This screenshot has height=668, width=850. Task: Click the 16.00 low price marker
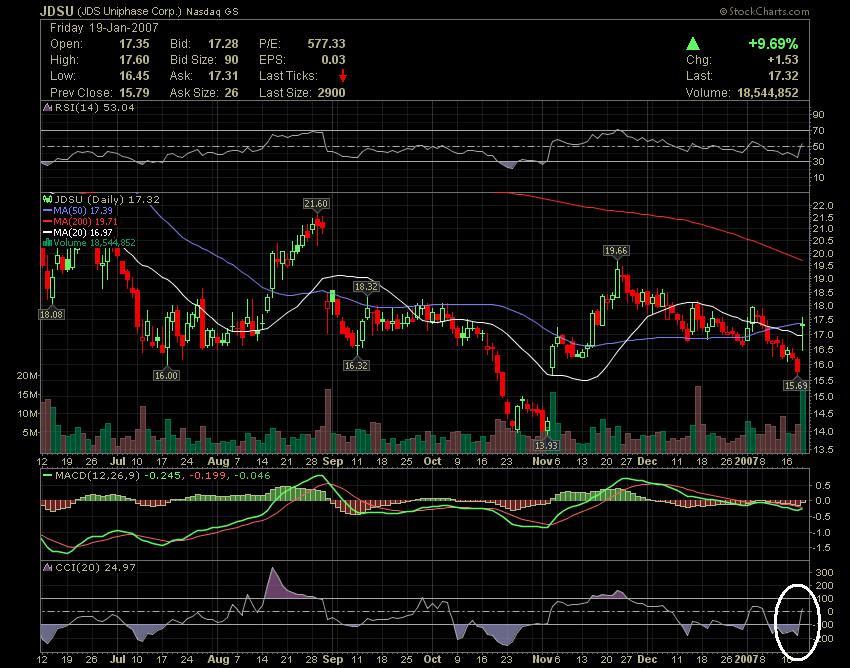coord(166,375)
